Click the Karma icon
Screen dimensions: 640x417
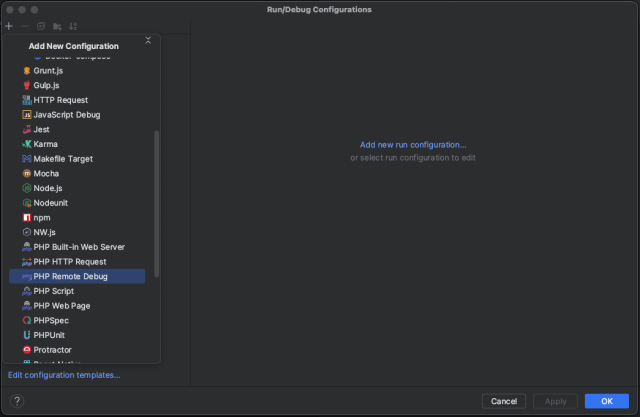pyautogui.click(x=27, y=144)
